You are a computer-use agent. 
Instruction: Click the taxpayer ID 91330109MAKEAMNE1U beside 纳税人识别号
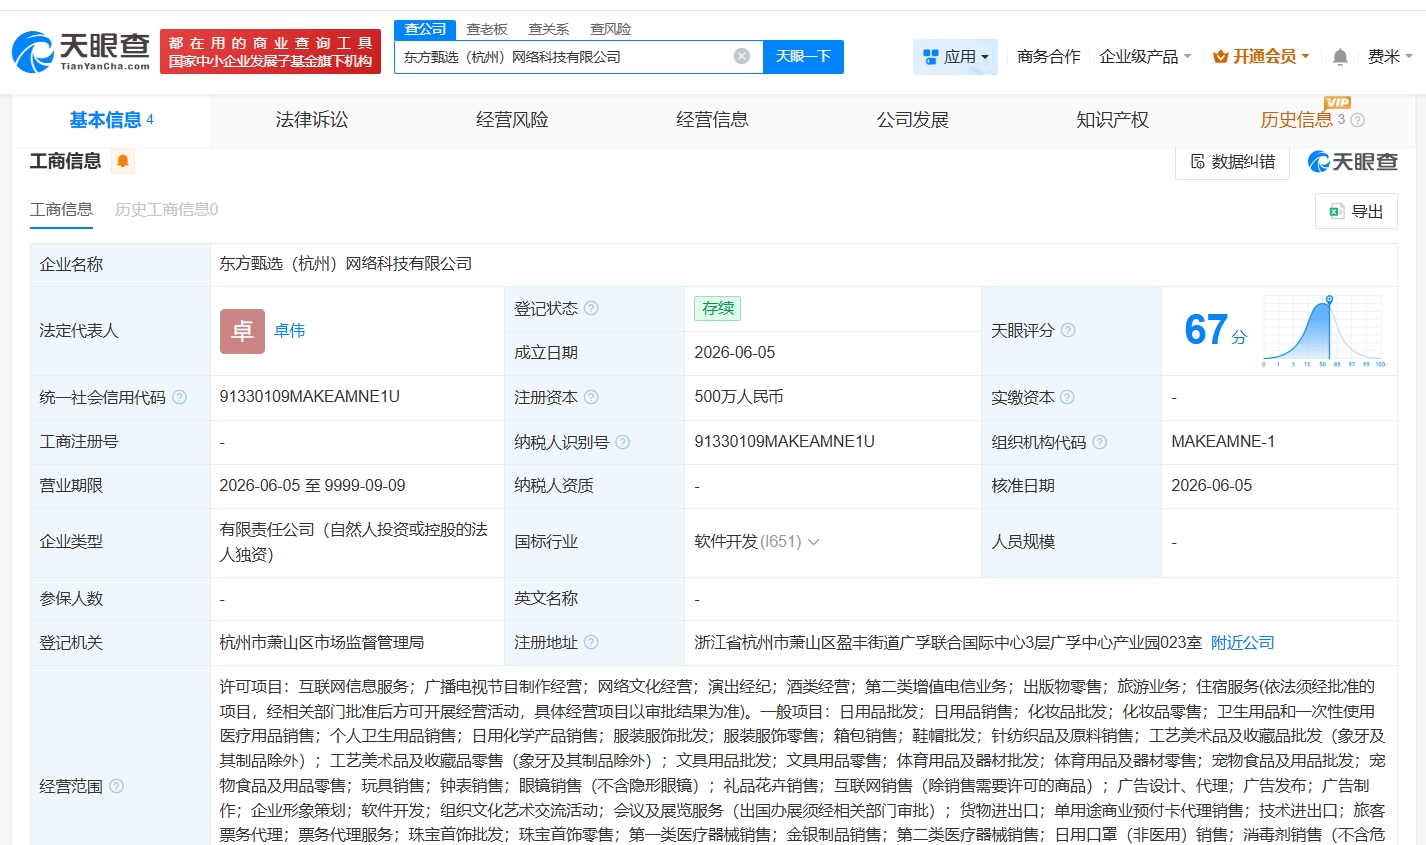[x=785, y=441]
